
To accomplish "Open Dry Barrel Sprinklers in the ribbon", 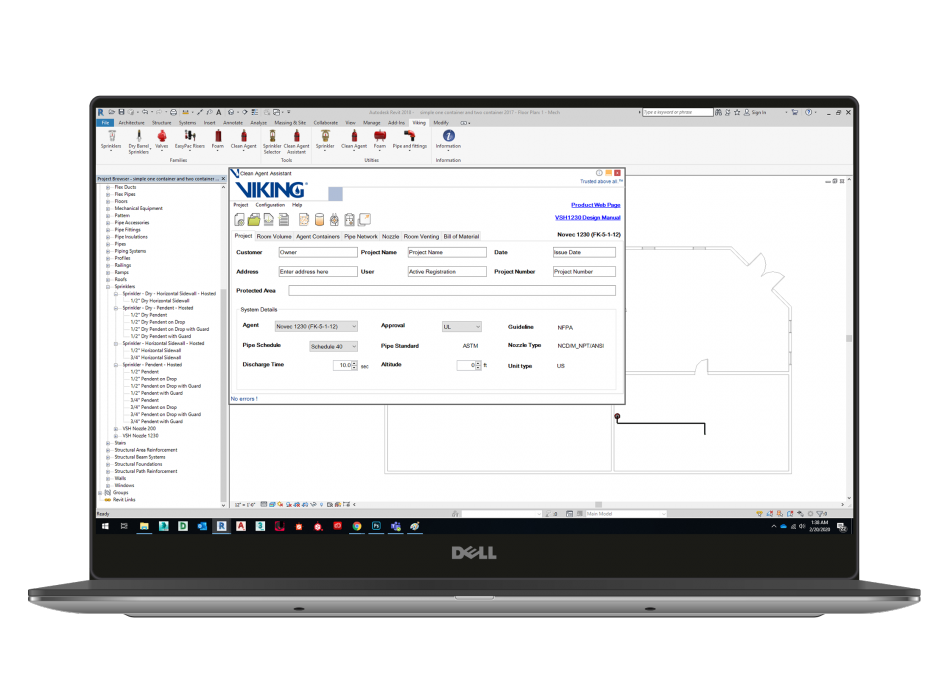I will pos(139,142).
